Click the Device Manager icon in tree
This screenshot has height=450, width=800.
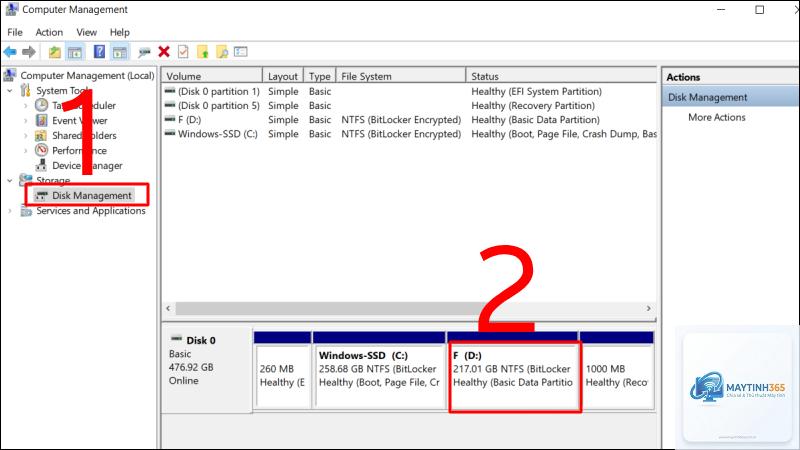pos(41,165)
